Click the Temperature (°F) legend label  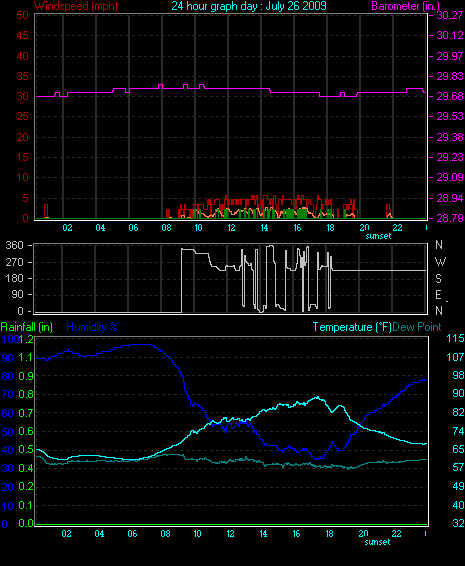pos(352,327)
